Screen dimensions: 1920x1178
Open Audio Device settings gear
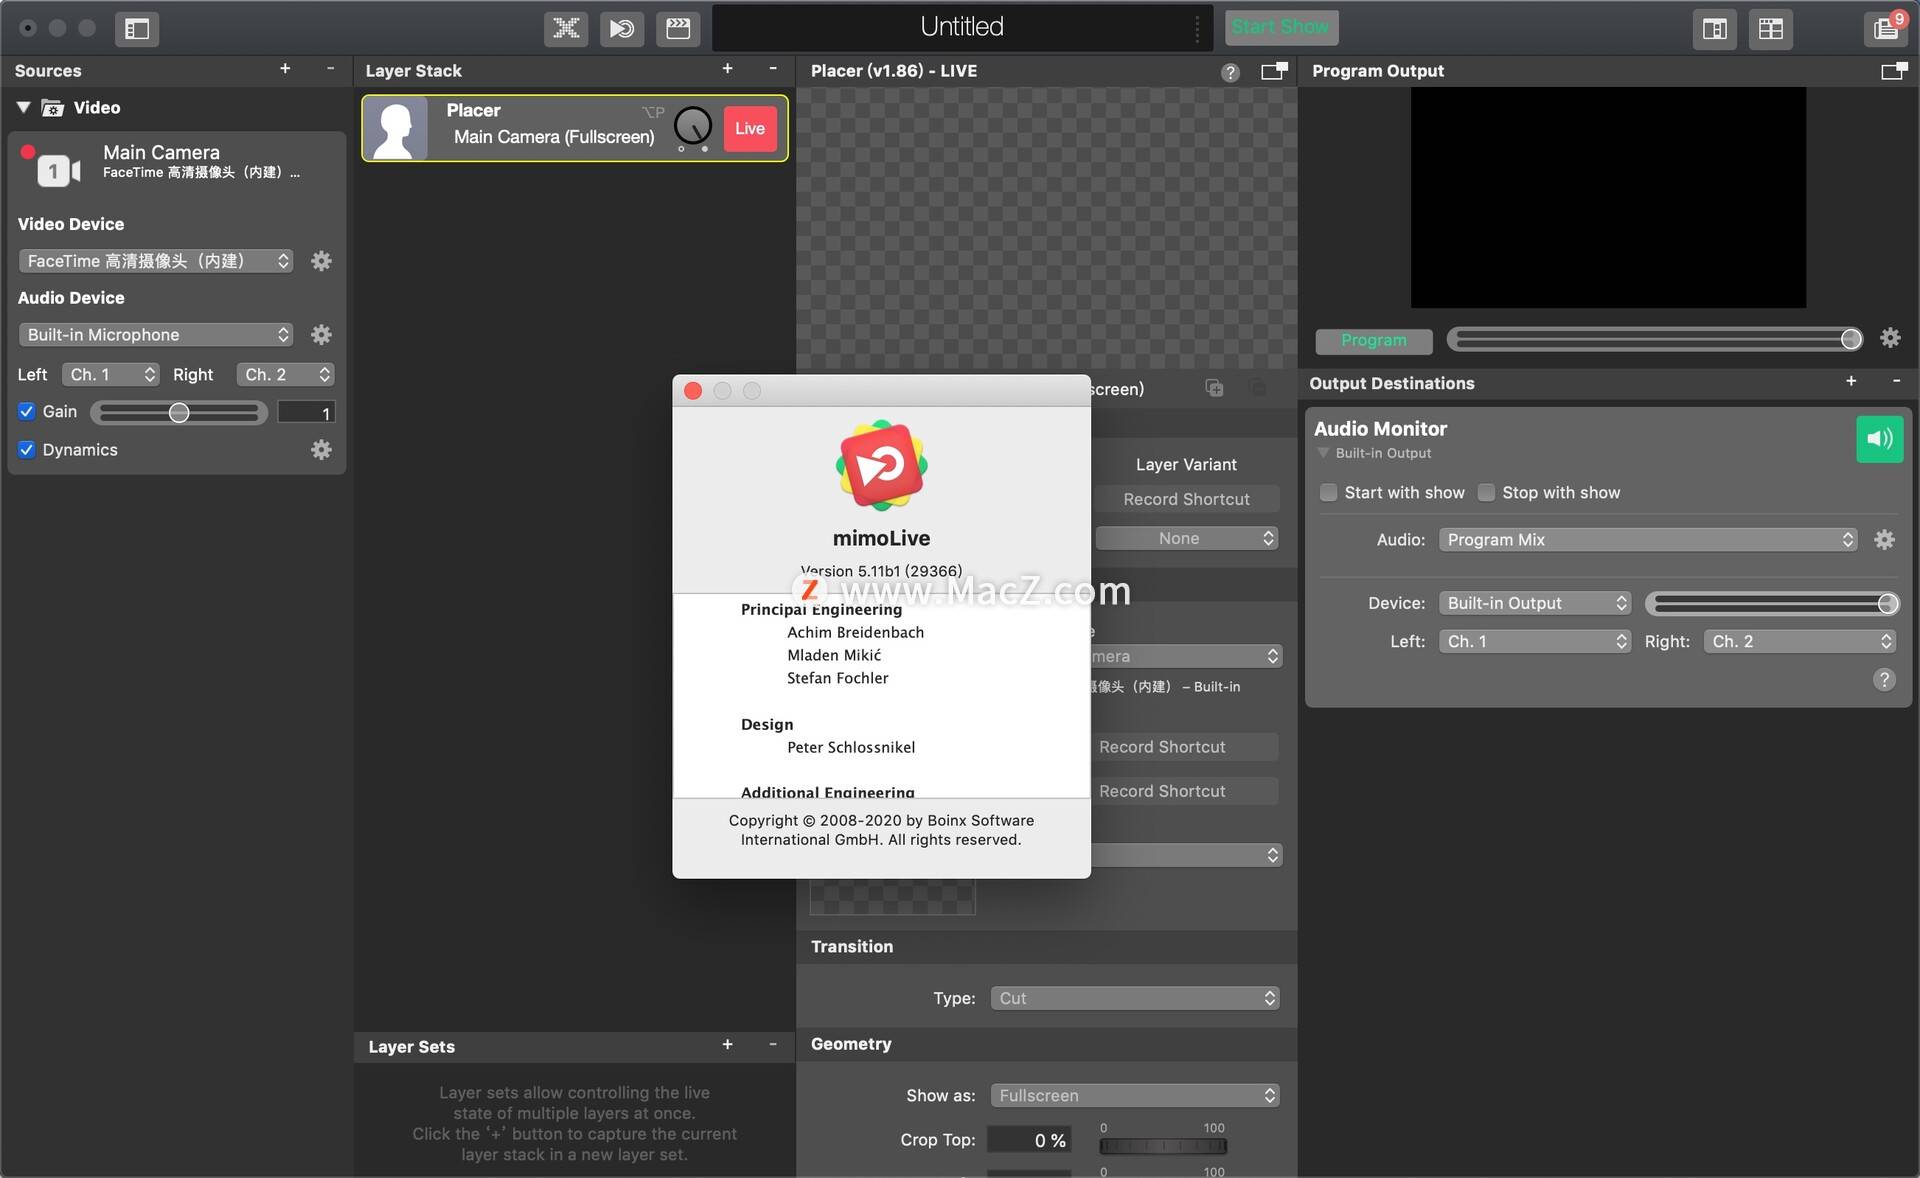coord(321,335)
